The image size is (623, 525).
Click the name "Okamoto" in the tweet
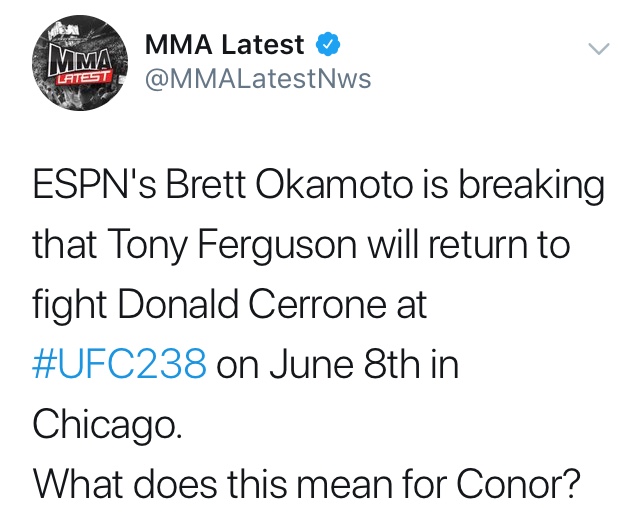334,184
